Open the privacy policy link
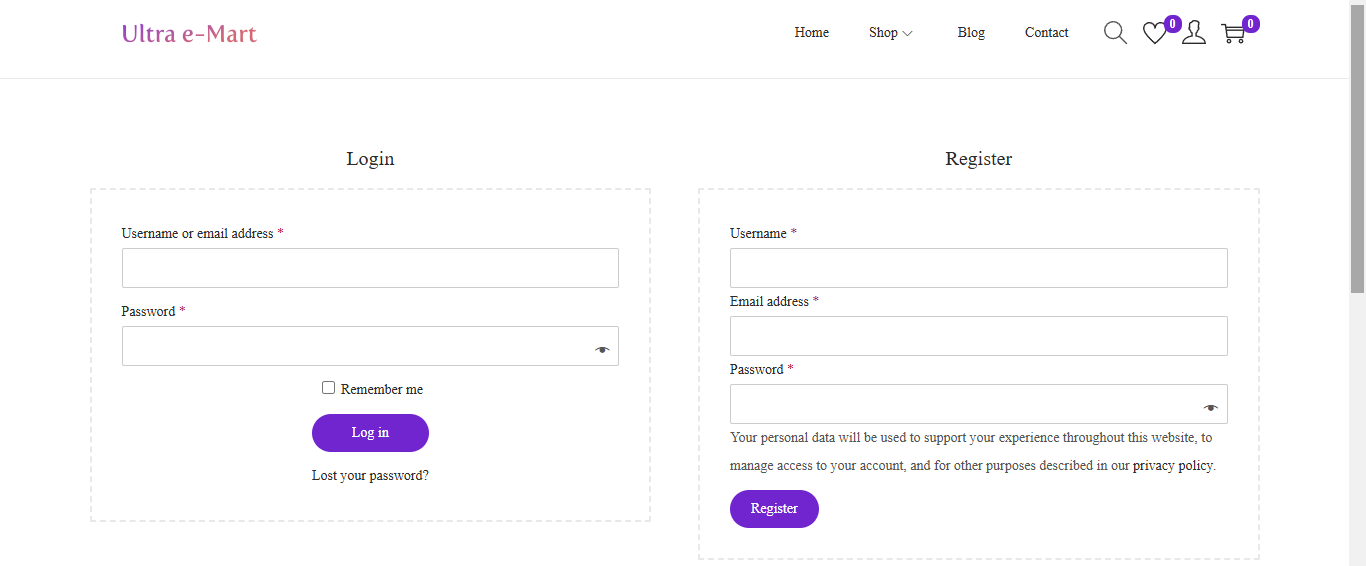The width and height of the screenshot is (1366, 566). click(1173, 466)
